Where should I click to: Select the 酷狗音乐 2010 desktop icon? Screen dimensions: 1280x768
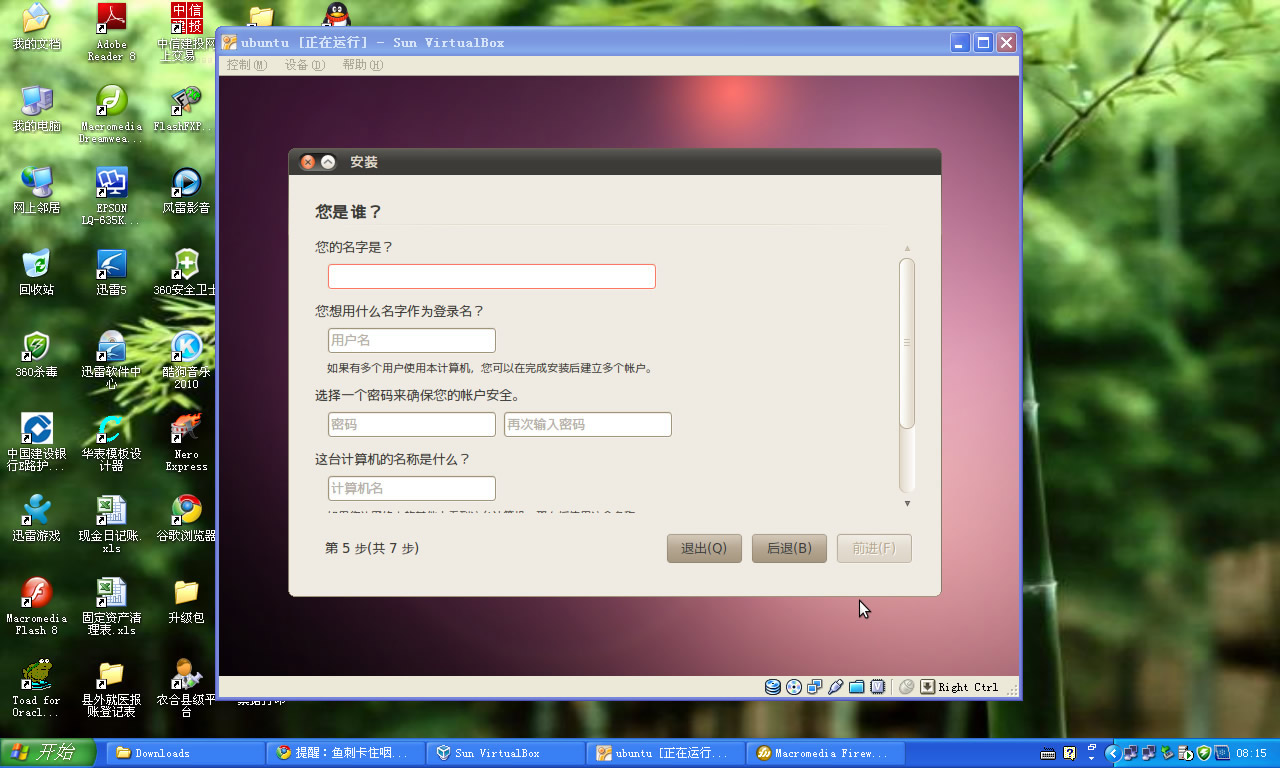click(x=186, y=361)
